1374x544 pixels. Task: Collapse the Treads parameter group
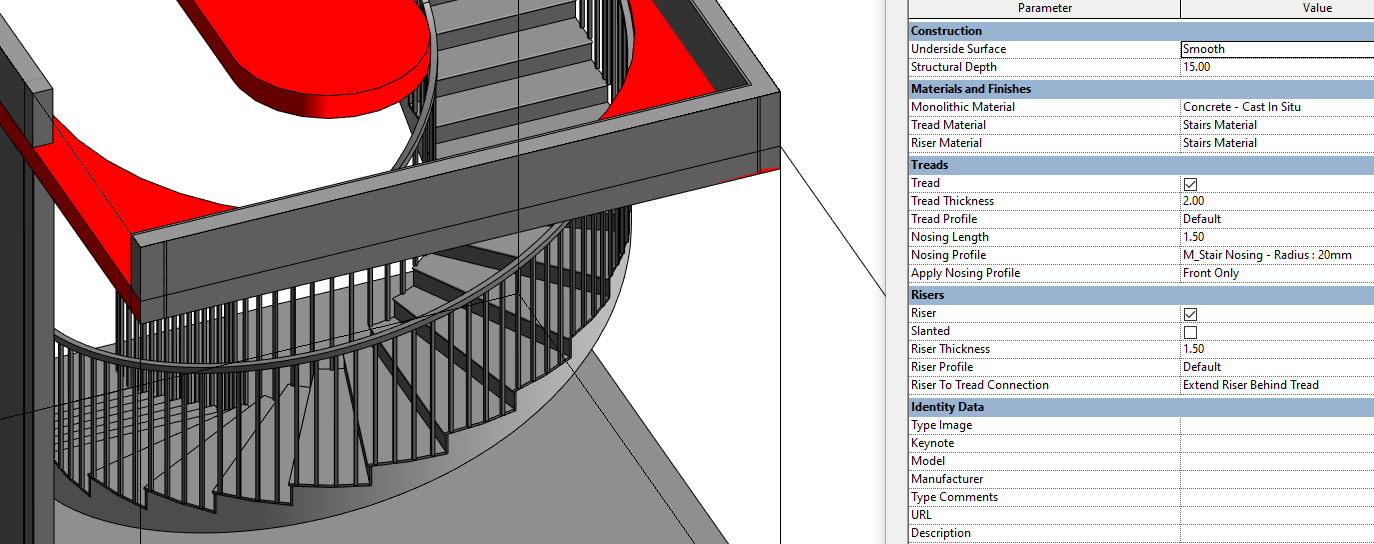pos(1141,165)
